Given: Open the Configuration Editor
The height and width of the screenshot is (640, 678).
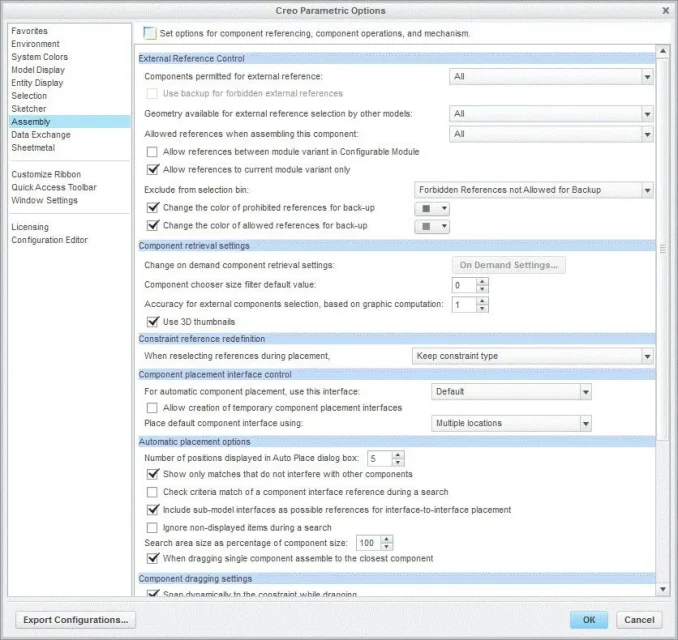Looking at the screenshot, I should pos(49,240).
